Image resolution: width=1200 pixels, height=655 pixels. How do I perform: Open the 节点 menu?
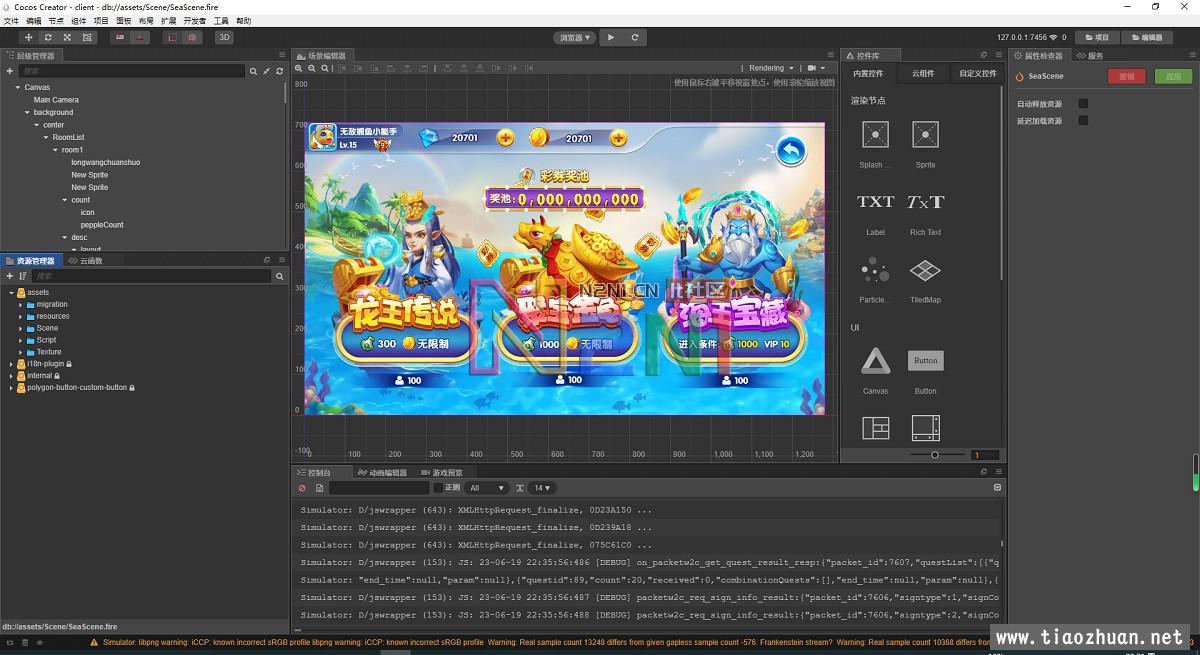56,20
